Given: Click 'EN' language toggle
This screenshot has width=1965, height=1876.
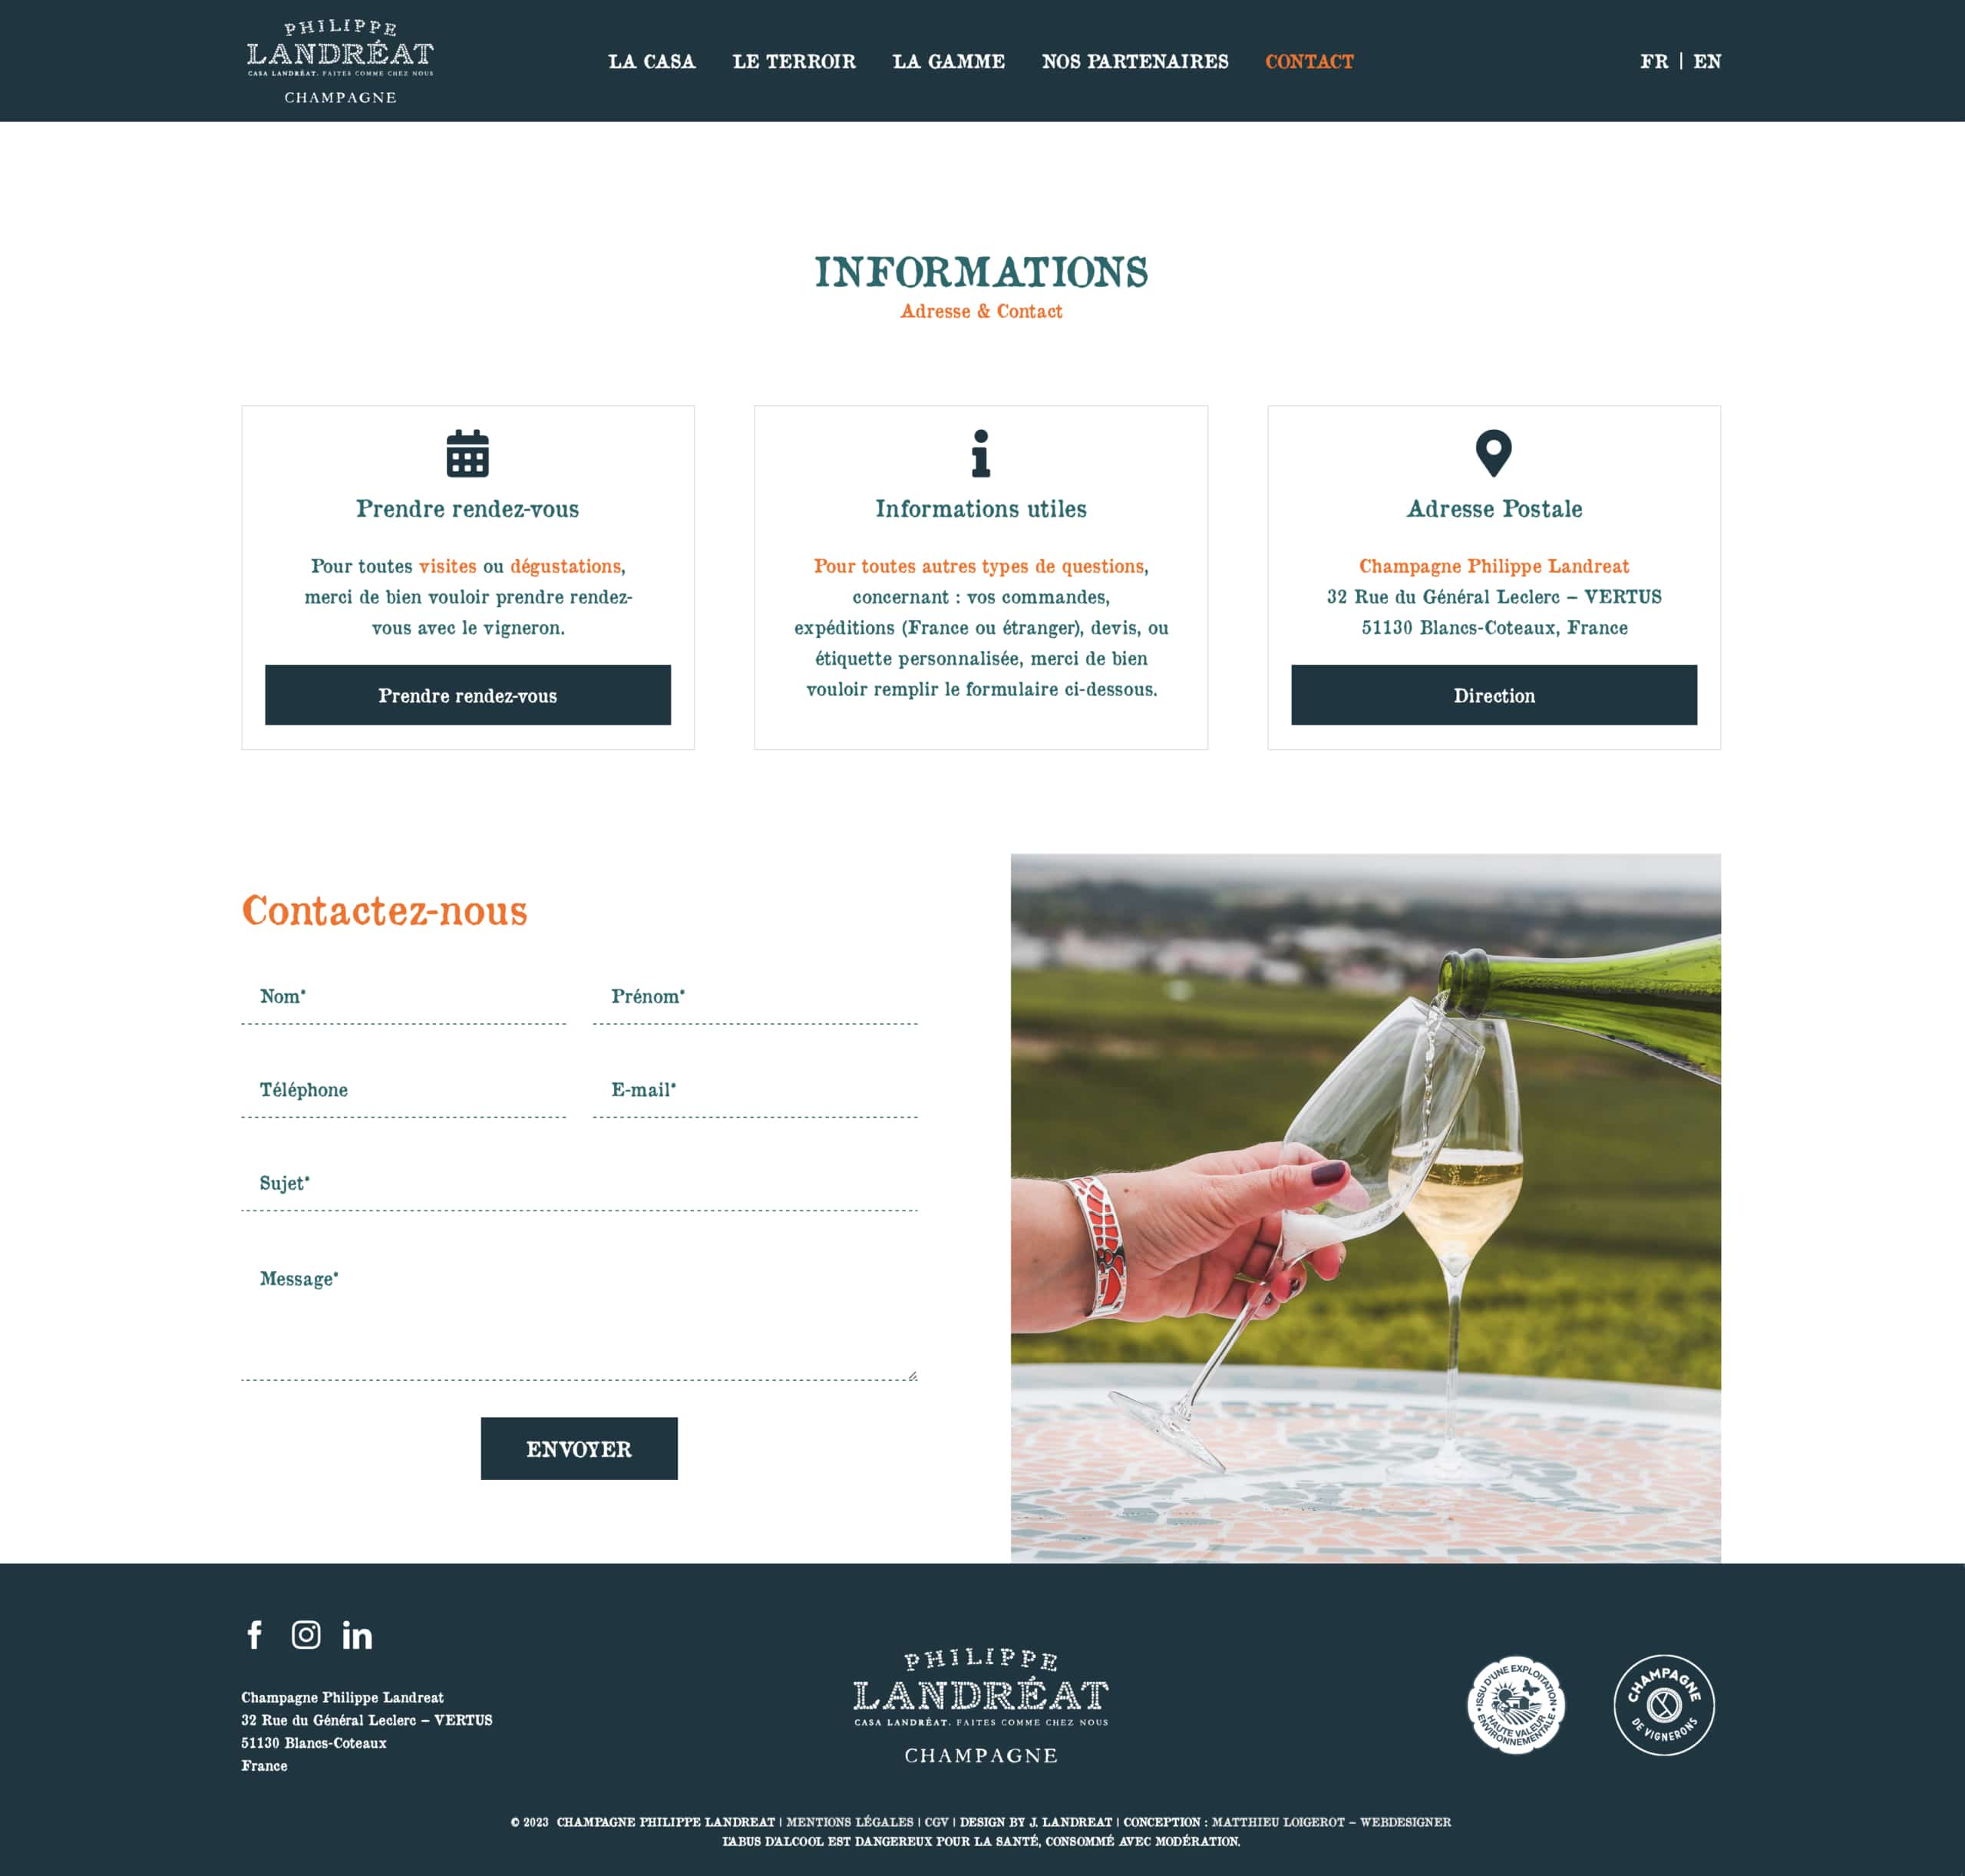Looking at the screenshot, I should (1707, 61).
